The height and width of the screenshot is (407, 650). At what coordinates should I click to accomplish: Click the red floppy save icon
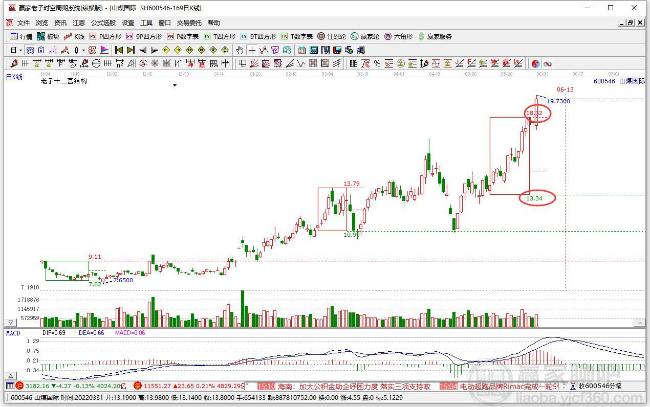click(337, 50)
